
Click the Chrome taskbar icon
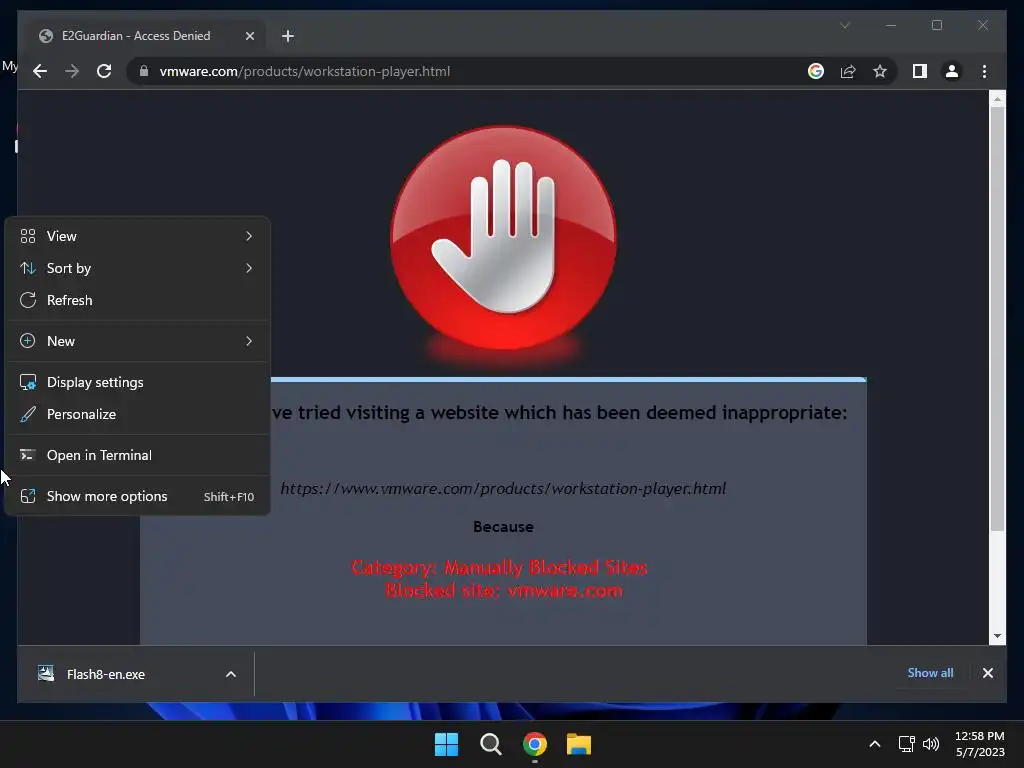tap(534, 744)
